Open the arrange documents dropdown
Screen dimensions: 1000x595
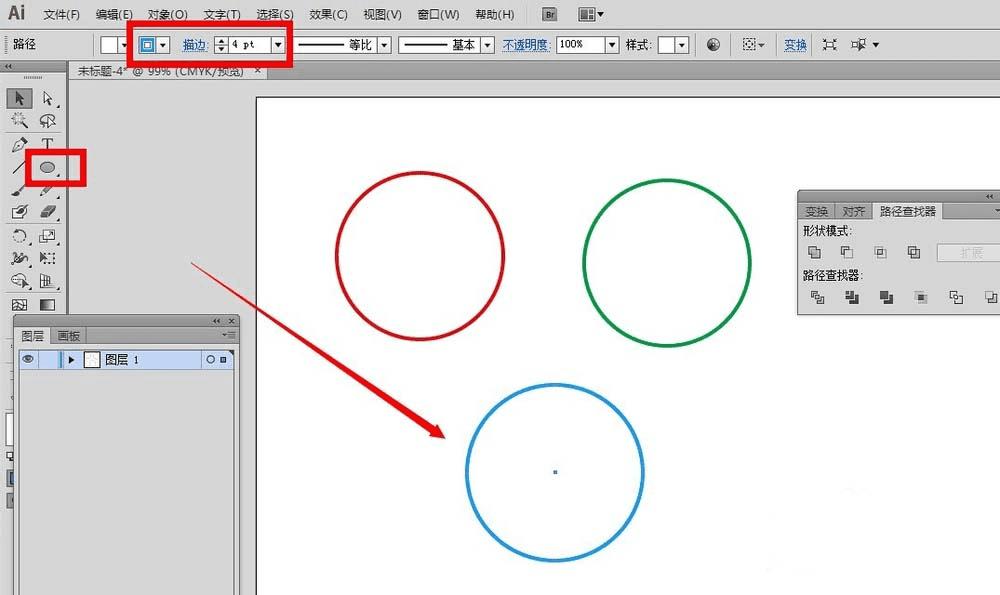pos(591,14)
